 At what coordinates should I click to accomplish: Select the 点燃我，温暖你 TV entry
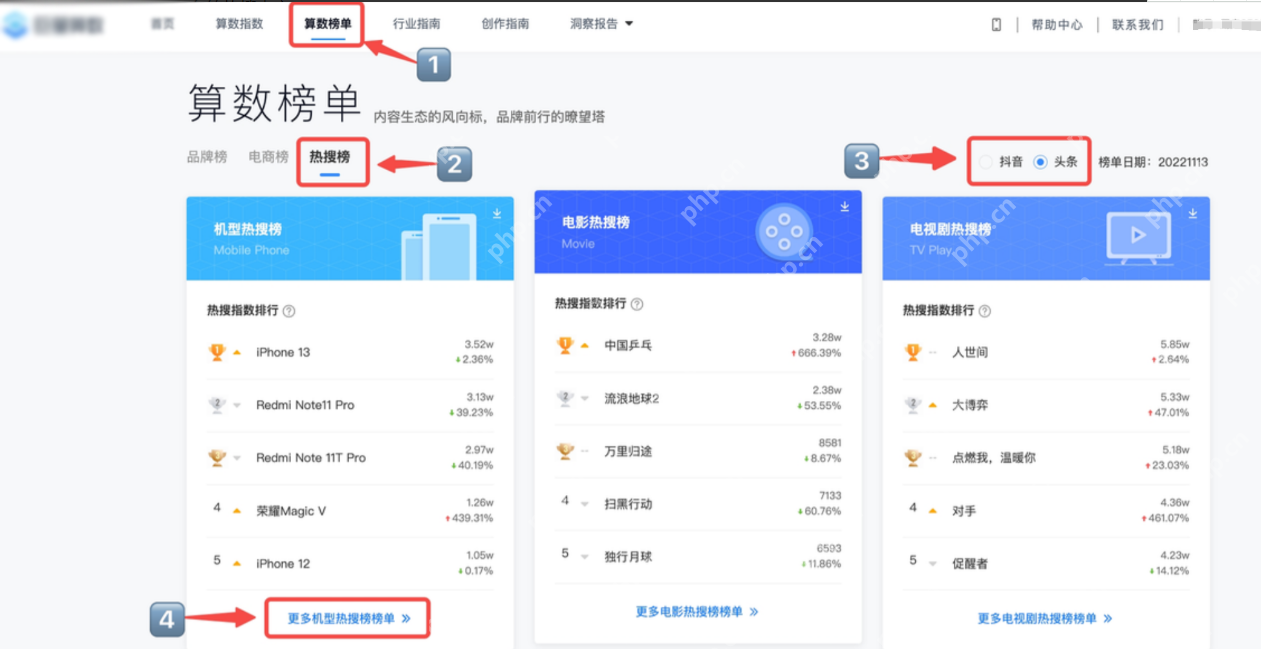(x=1046, y=457)
